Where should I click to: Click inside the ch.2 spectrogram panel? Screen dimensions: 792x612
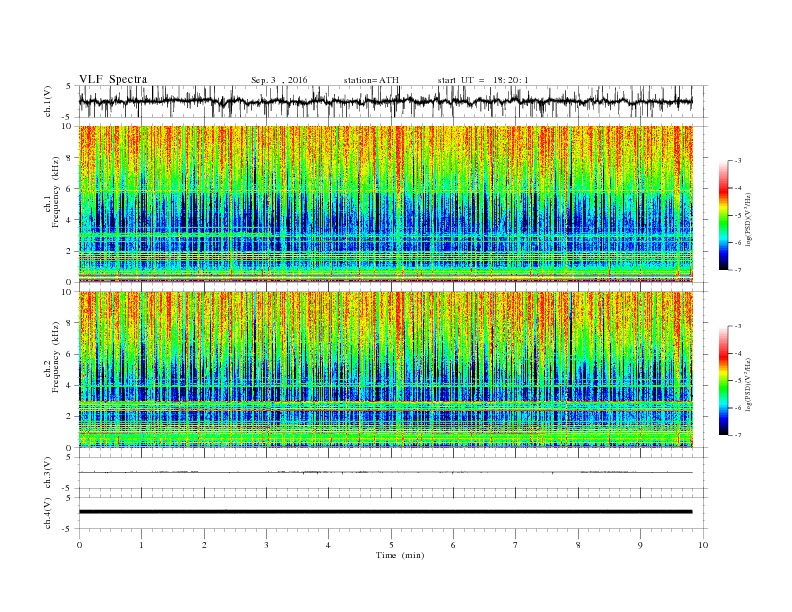tap(385, 370)
